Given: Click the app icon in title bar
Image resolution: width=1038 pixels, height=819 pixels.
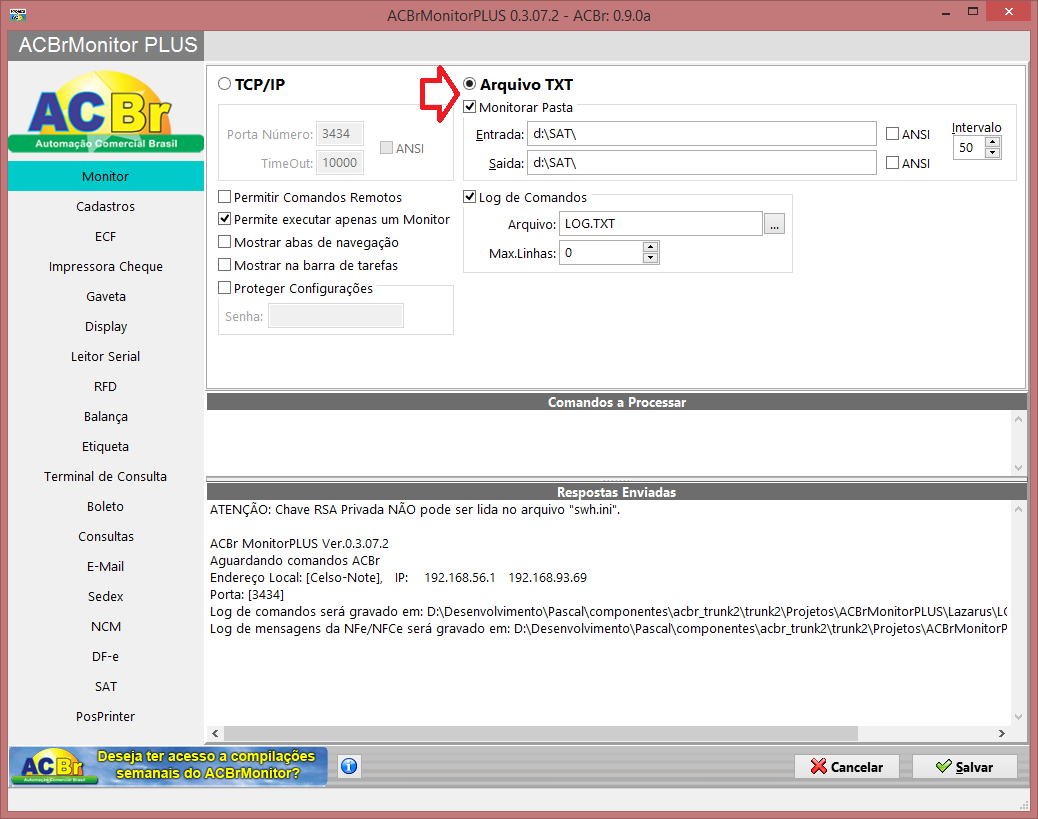Looking at the screenshot, I should [x=18, y=14].
